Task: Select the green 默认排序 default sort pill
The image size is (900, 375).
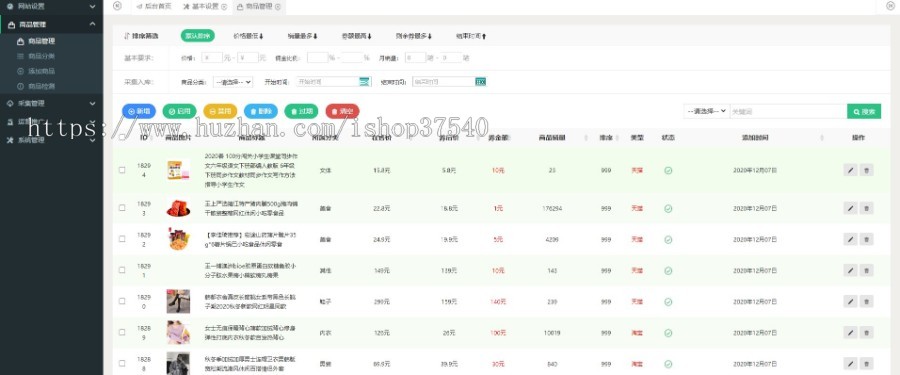Action: 197,36
